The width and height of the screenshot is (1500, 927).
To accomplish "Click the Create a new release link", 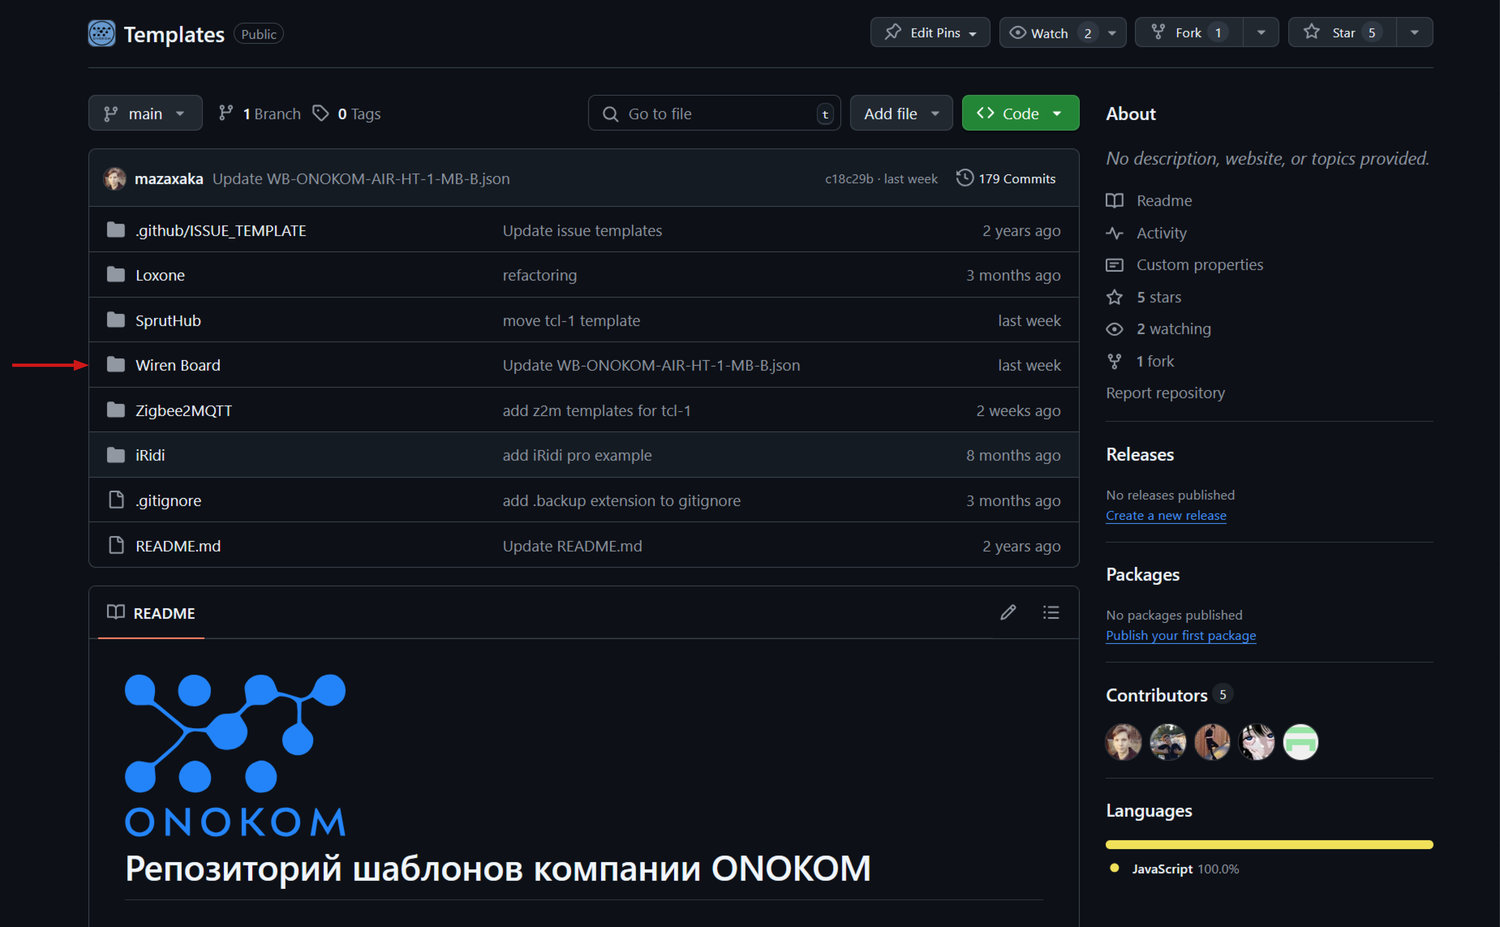I will 1166,516.
